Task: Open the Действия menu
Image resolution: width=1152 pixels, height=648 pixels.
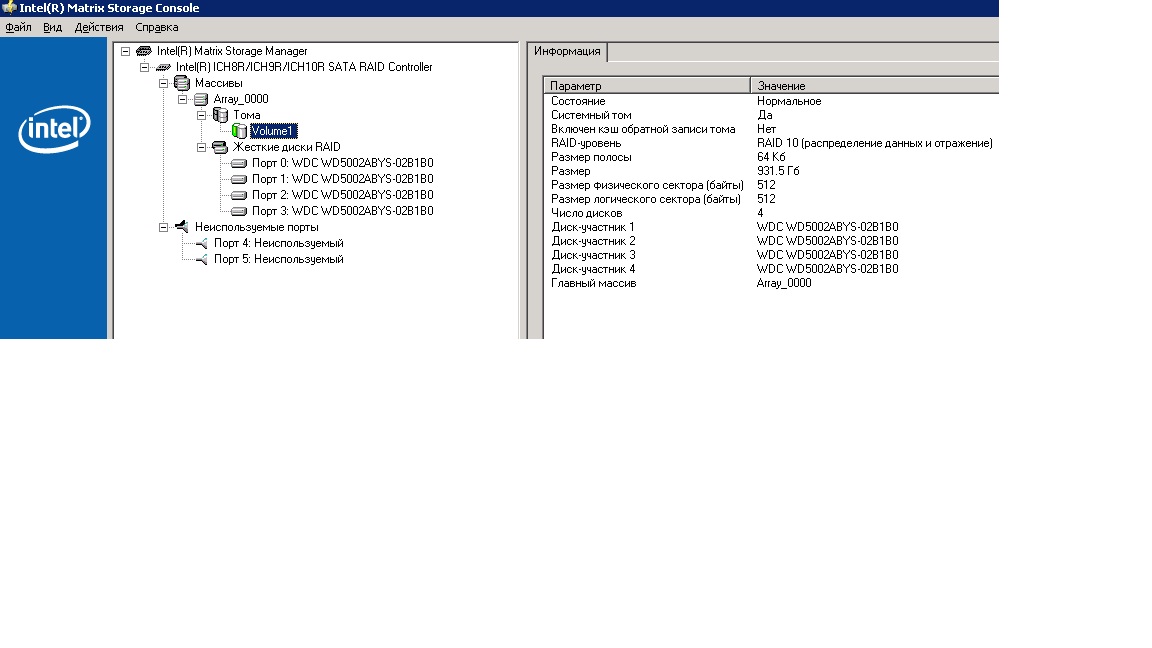Action: tap(99, 27)
